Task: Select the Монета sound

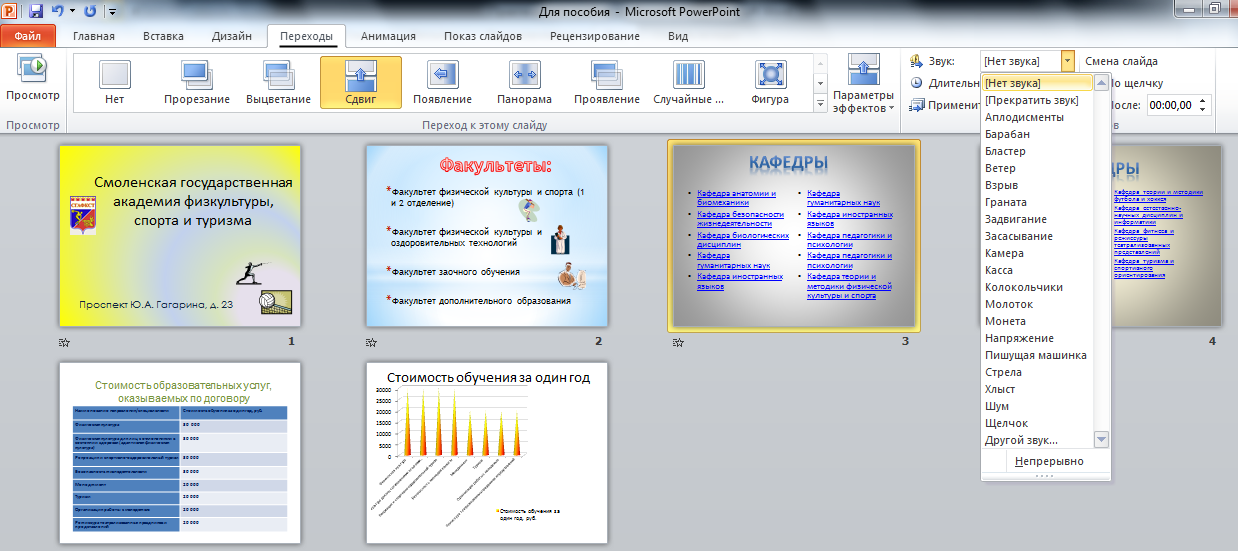Action: tap(1038, 321)
